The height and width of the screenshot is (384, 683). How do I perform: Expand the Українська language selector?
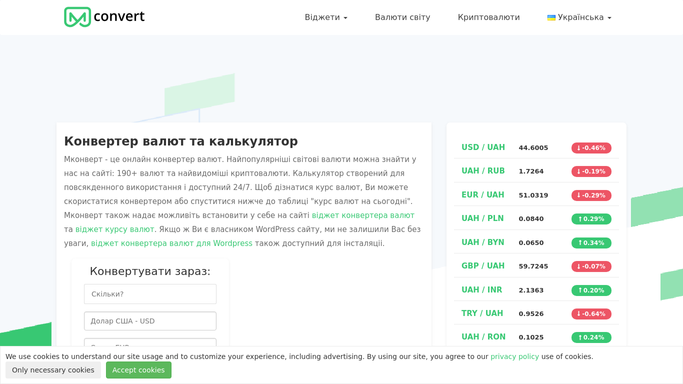click(x=579, y=17)
